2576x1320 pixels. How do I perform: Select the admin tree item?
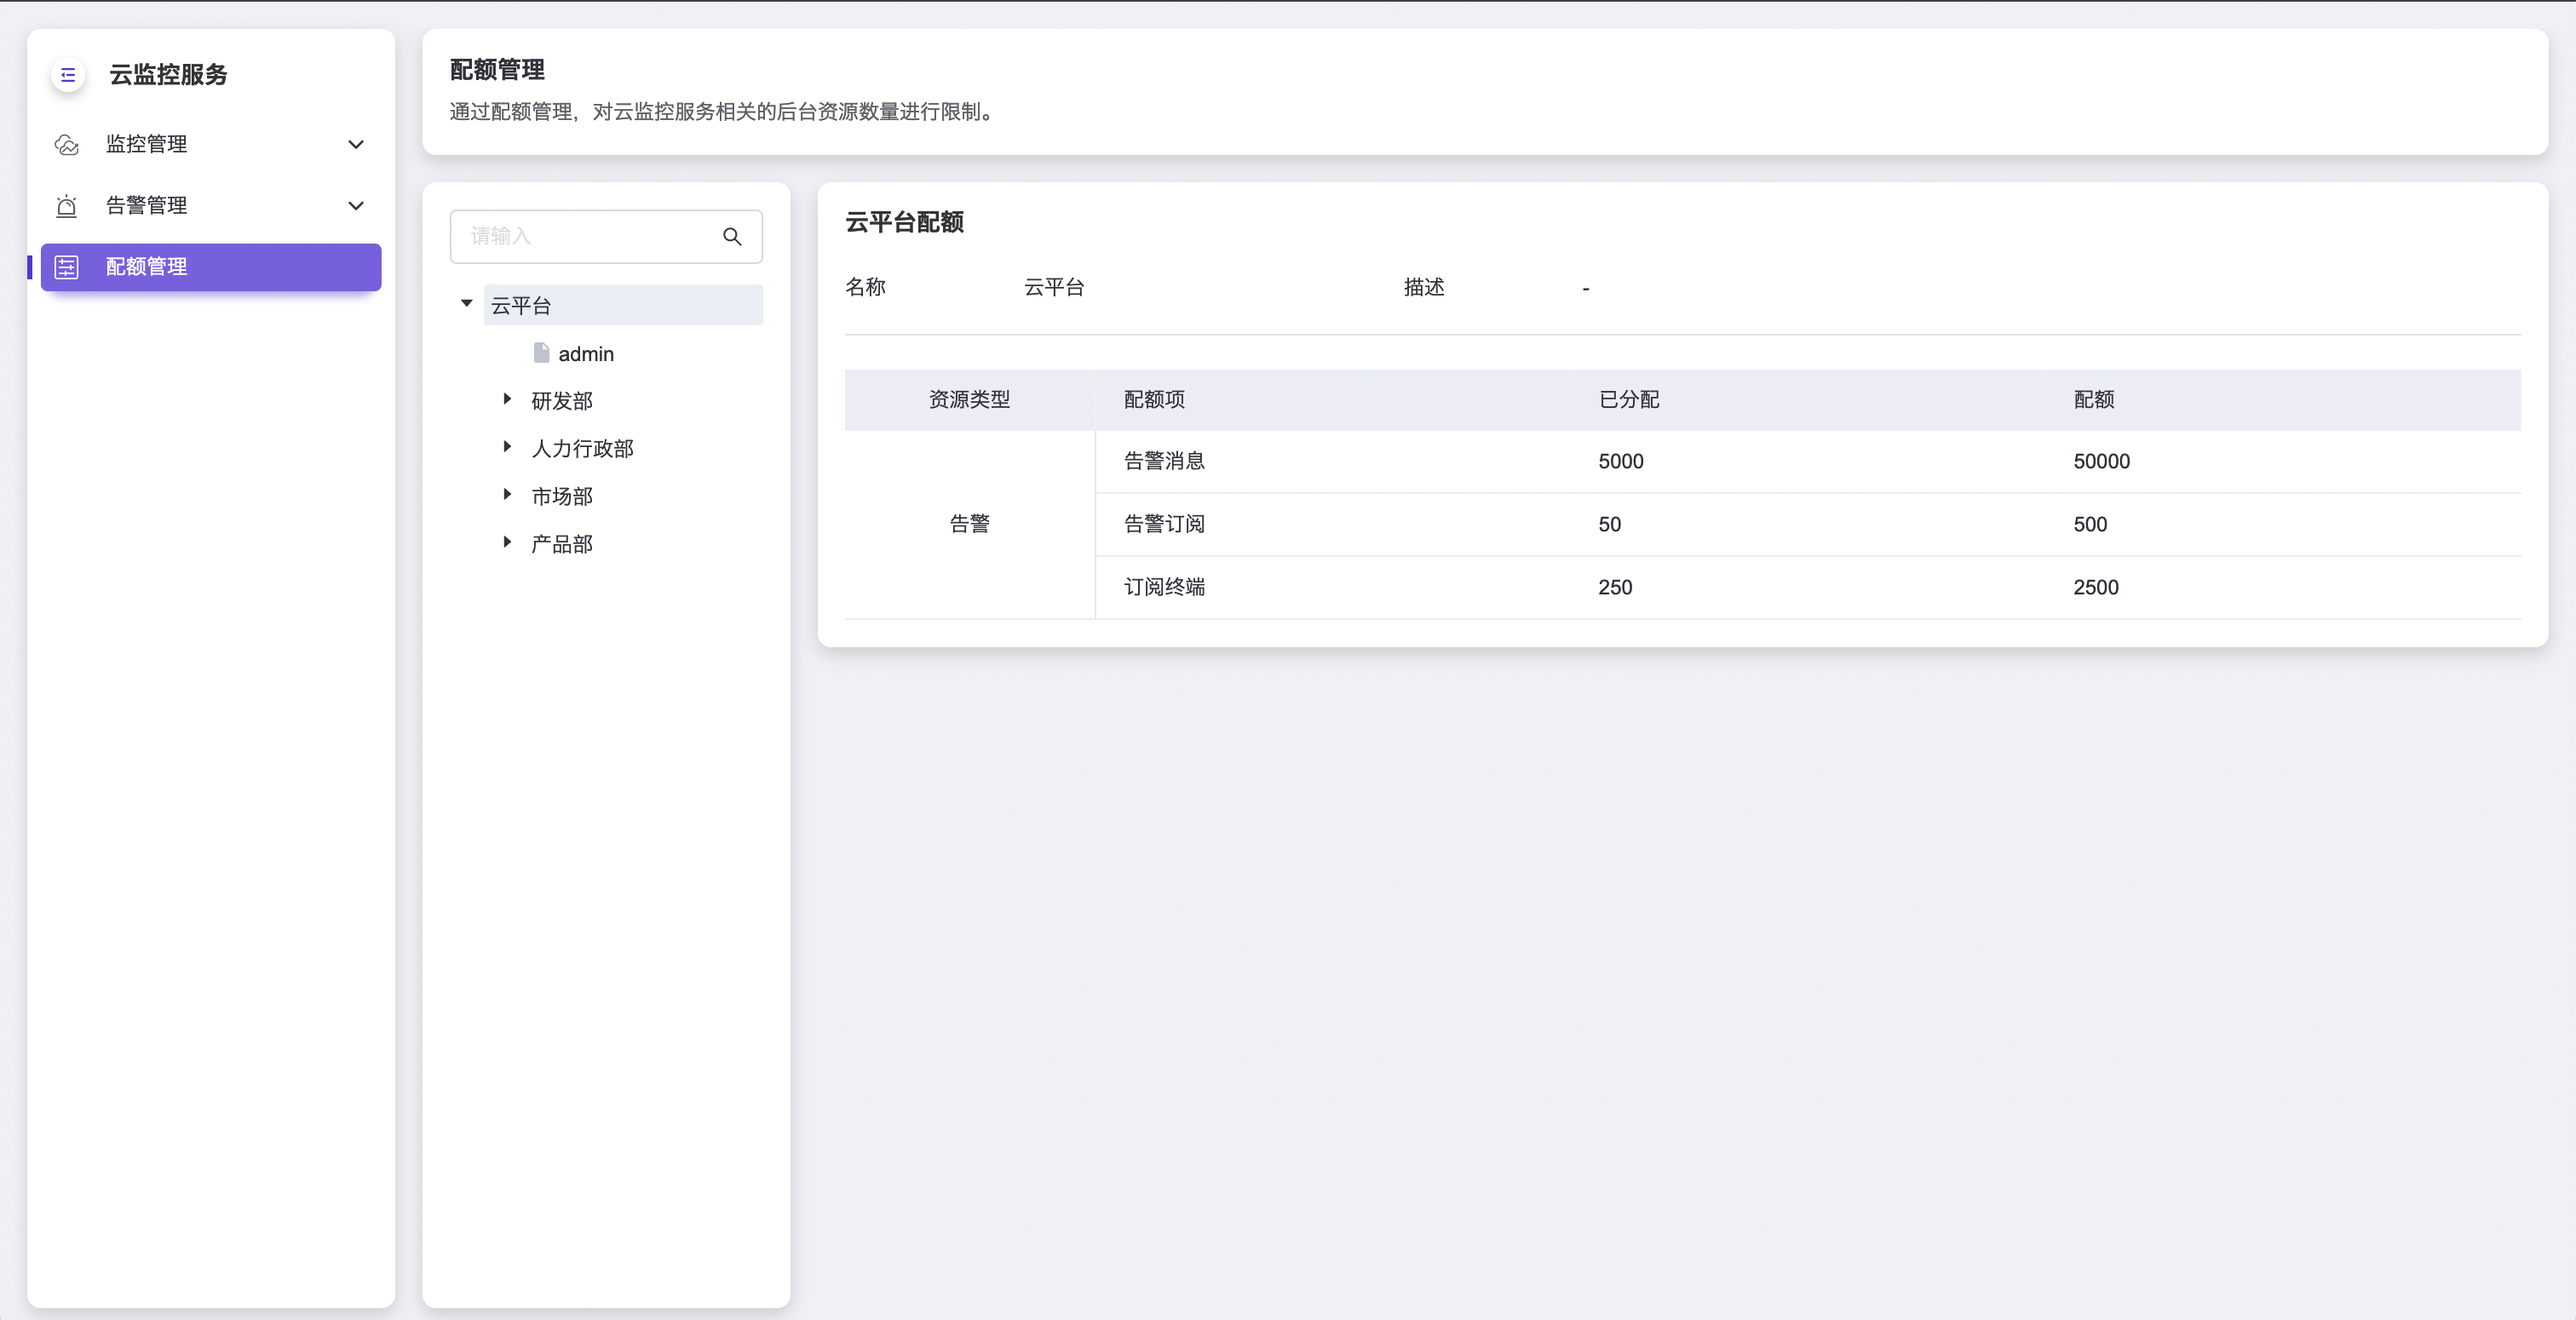[x=586, y=354]
